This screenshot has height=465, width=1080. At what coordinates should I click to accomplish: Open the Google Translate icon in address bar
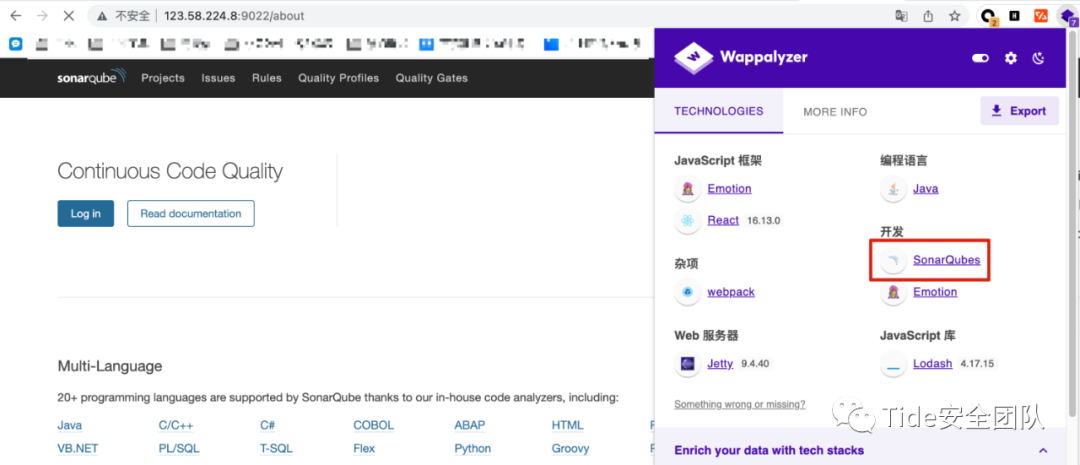[901, 15]
